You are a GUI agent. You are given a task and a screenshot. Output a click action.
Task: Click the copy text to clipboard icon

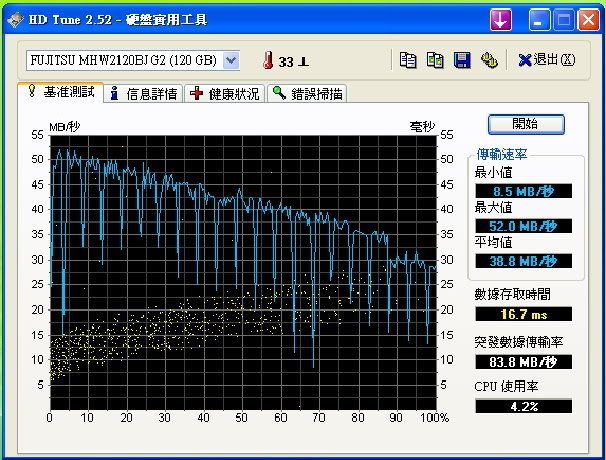click(407, 61)
